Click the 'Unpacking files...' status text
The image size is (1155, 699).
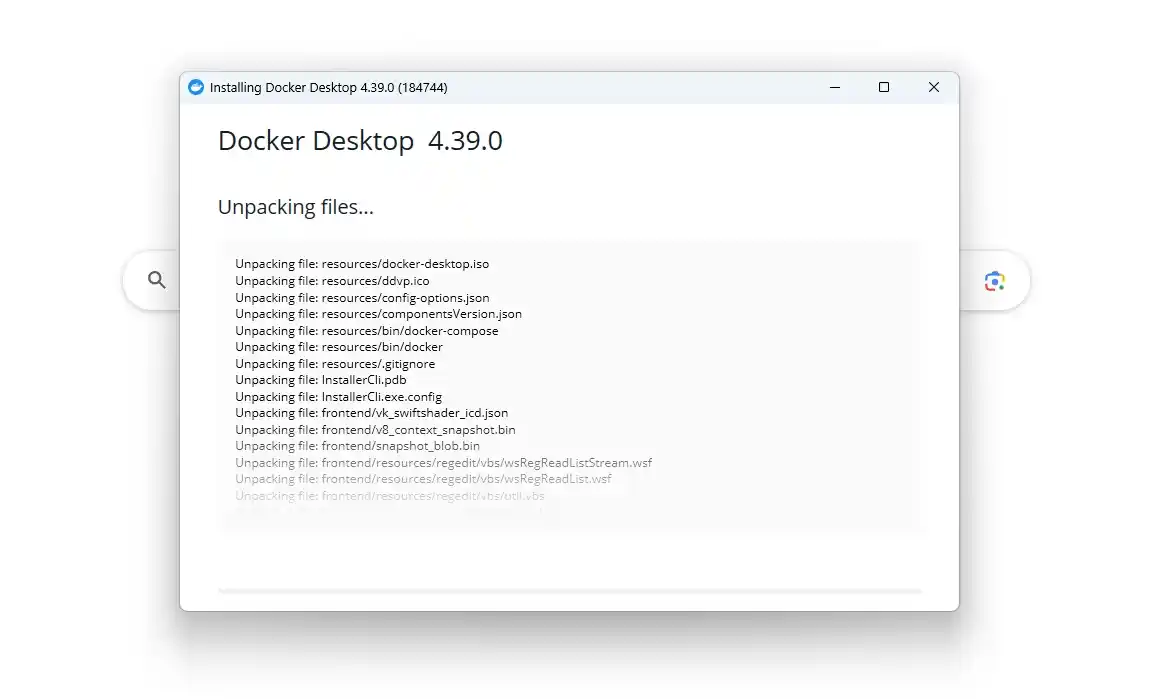[x=296, y=208]
